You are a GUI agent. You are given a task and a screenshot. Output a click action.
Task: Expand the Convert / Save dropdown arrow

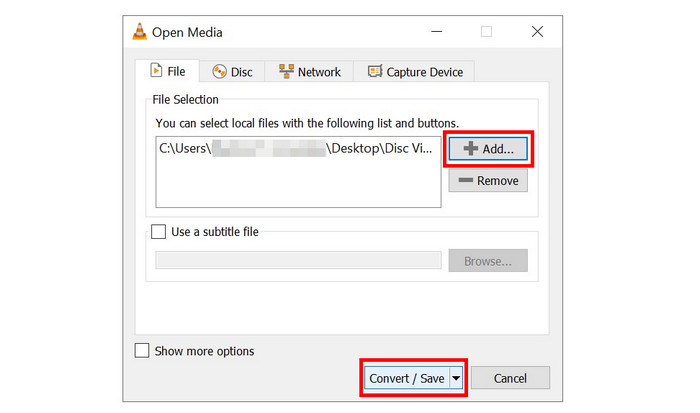456,378
